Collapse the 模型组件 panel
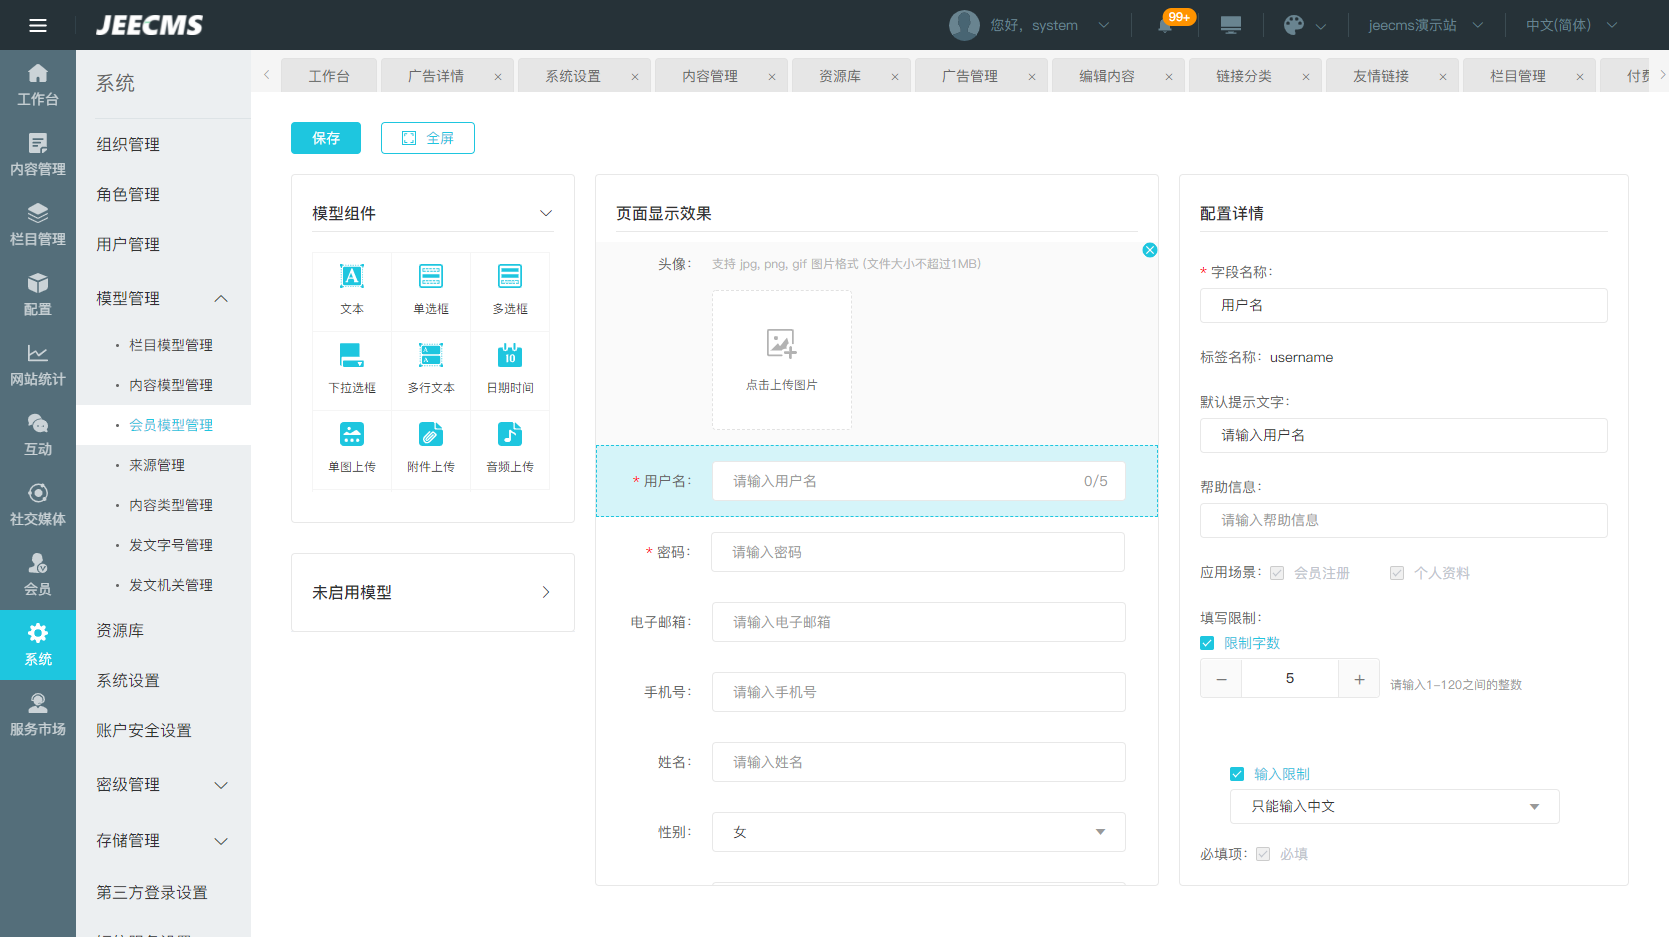The width and height of the screenshot is (1669, 937). (x=546, y=213)
